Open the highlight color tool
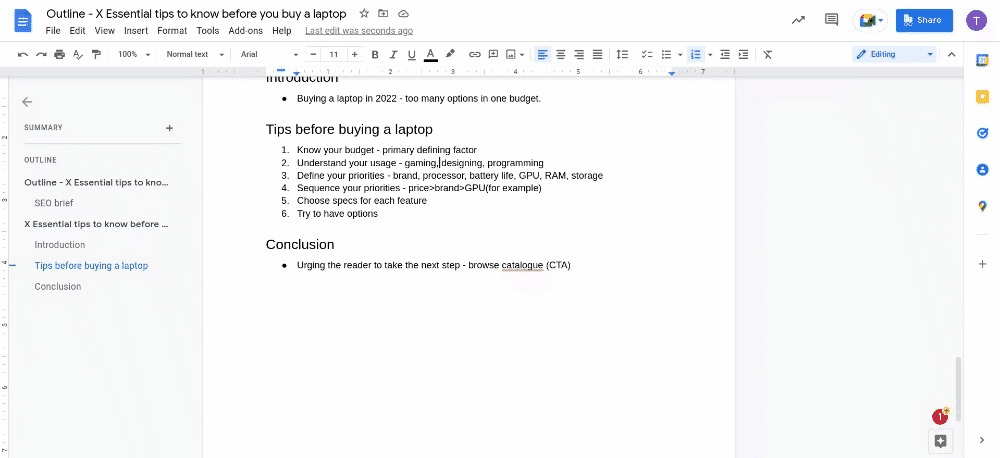The image size is (1000, 458). 450,54
